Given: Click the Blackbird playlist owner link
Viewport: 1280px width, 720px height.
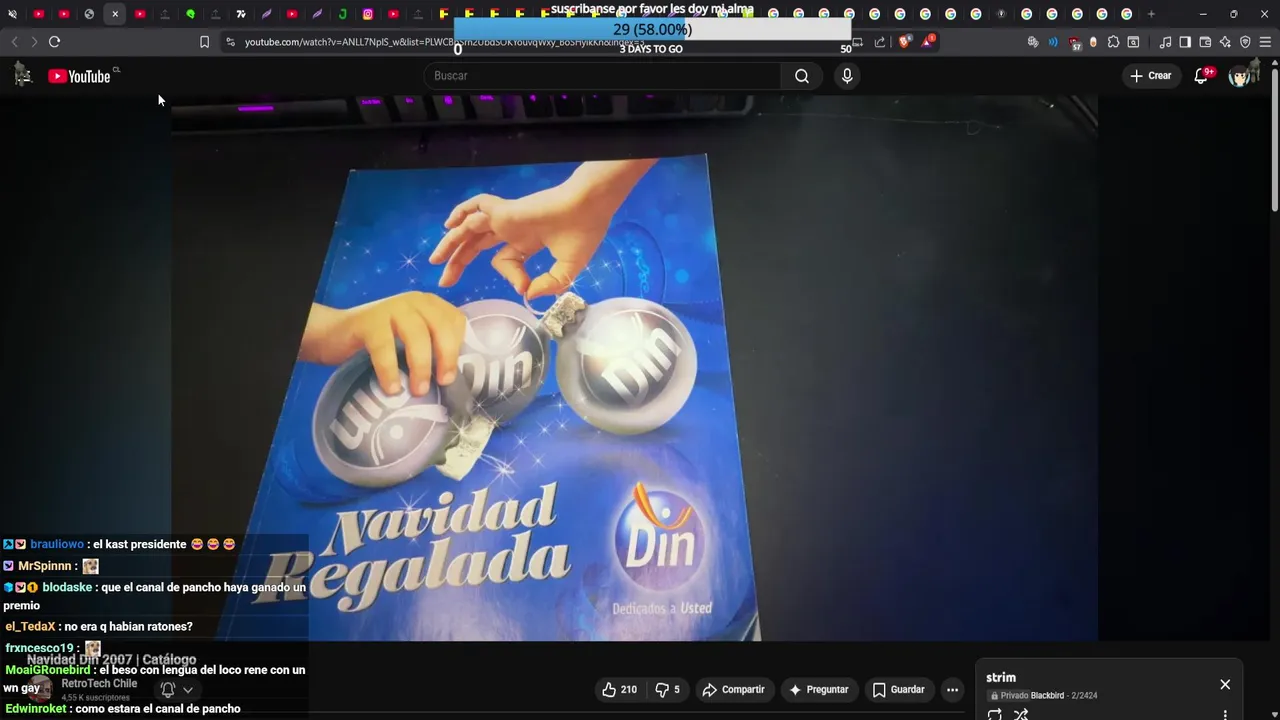Looking at the screenshot, I should click(x=1047, y=696).
